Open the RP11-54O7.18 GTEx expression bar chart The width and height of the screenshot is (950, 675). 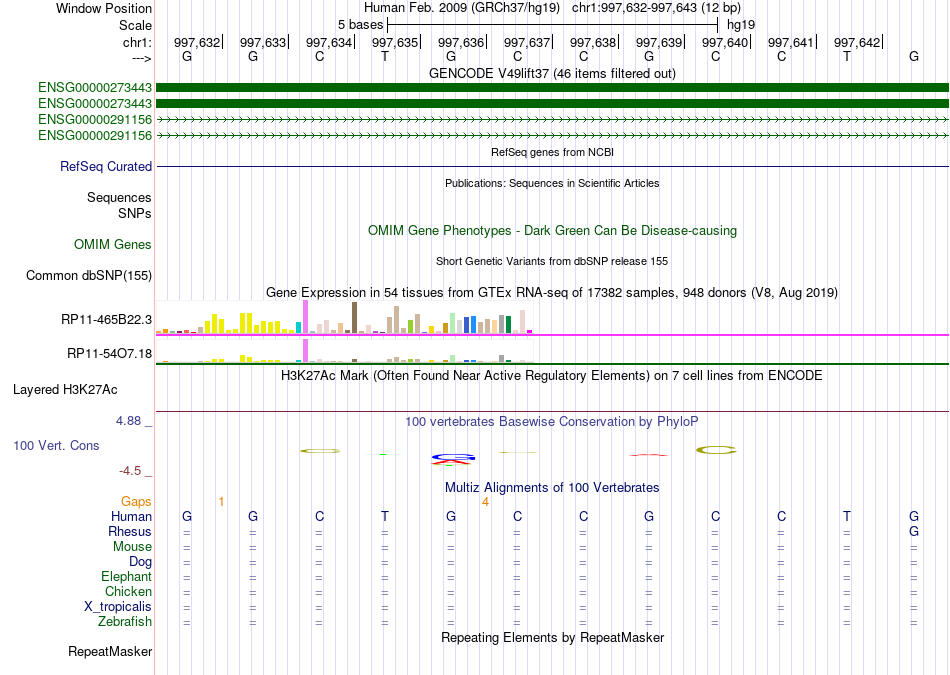[x=344, y=351]
